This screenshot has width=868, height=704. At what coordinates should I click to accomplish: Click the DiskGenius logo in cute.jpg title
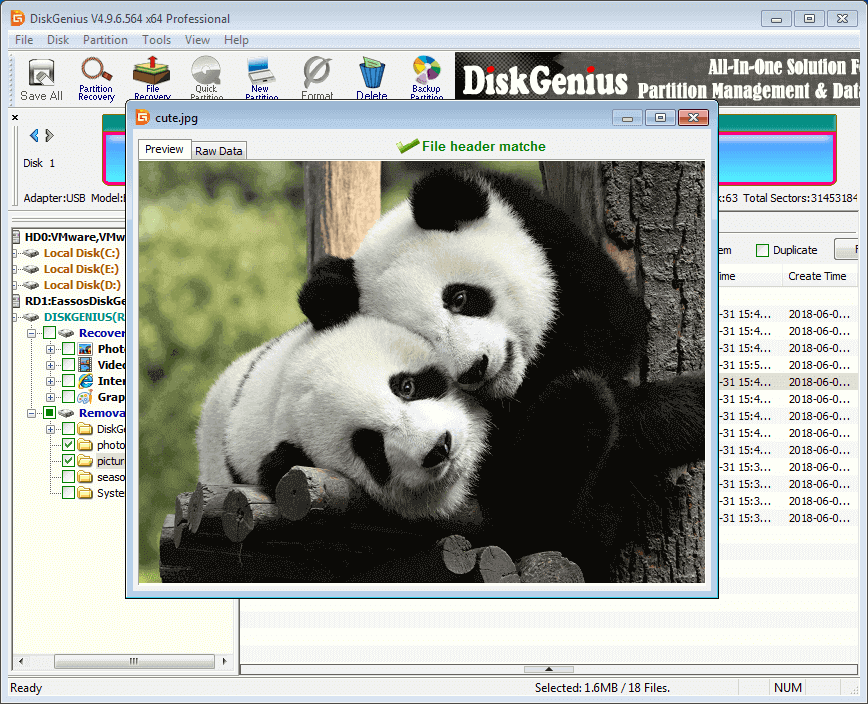(x=143, y=117)
